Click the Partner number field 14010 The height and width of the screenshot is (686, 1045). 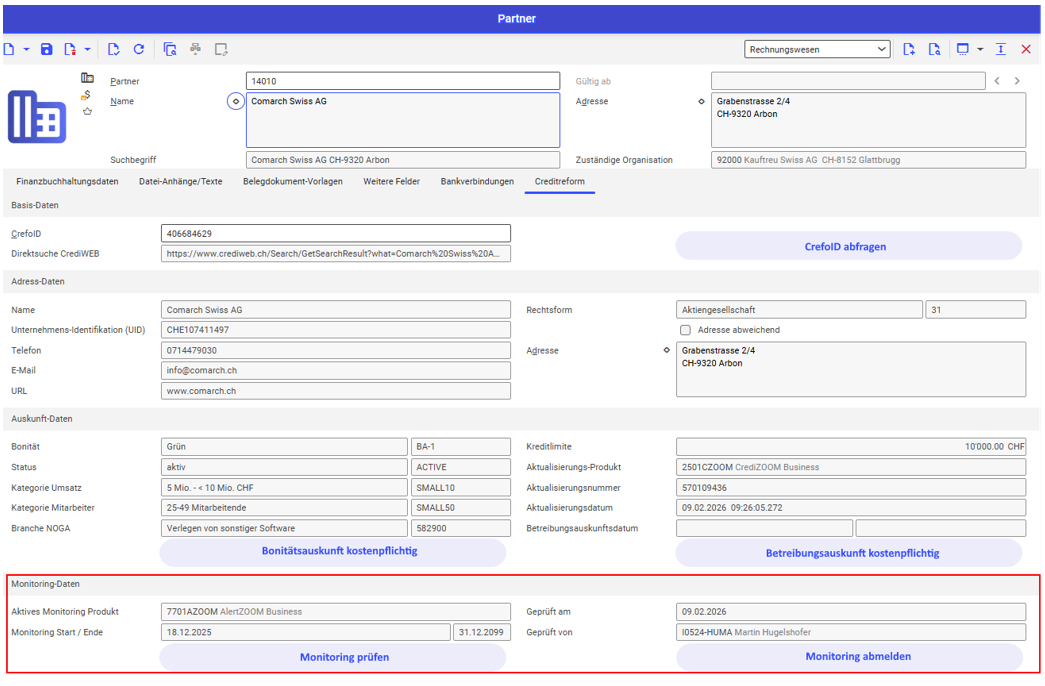pyautogui.click(x=402, y=81)
